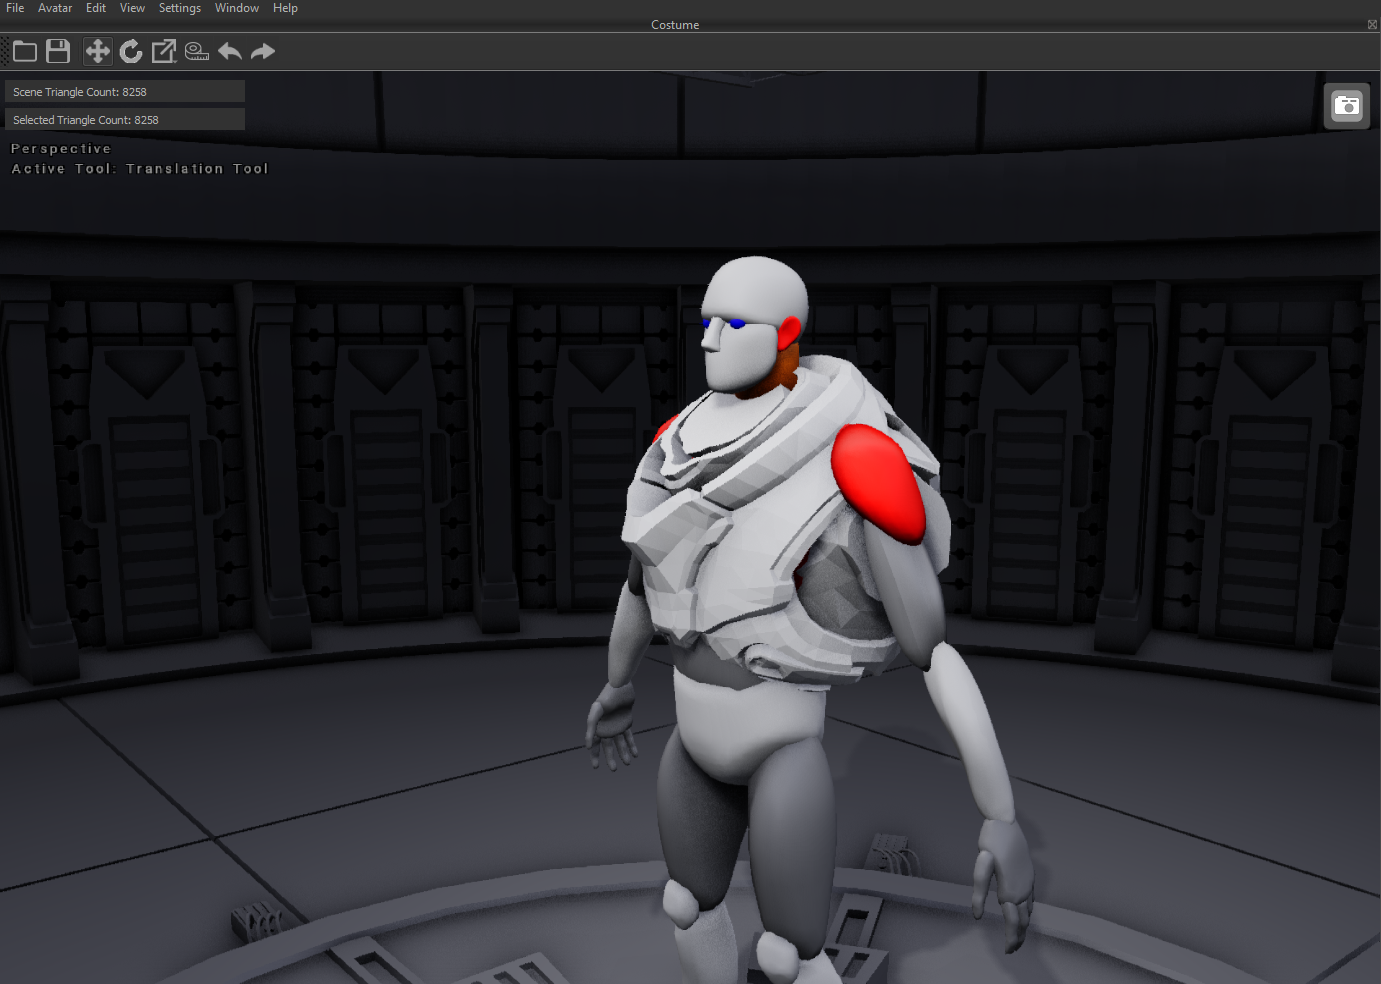Screen dimensions: 1381x984
Task: Open the Help menu
Action: [x=285, y=8]
